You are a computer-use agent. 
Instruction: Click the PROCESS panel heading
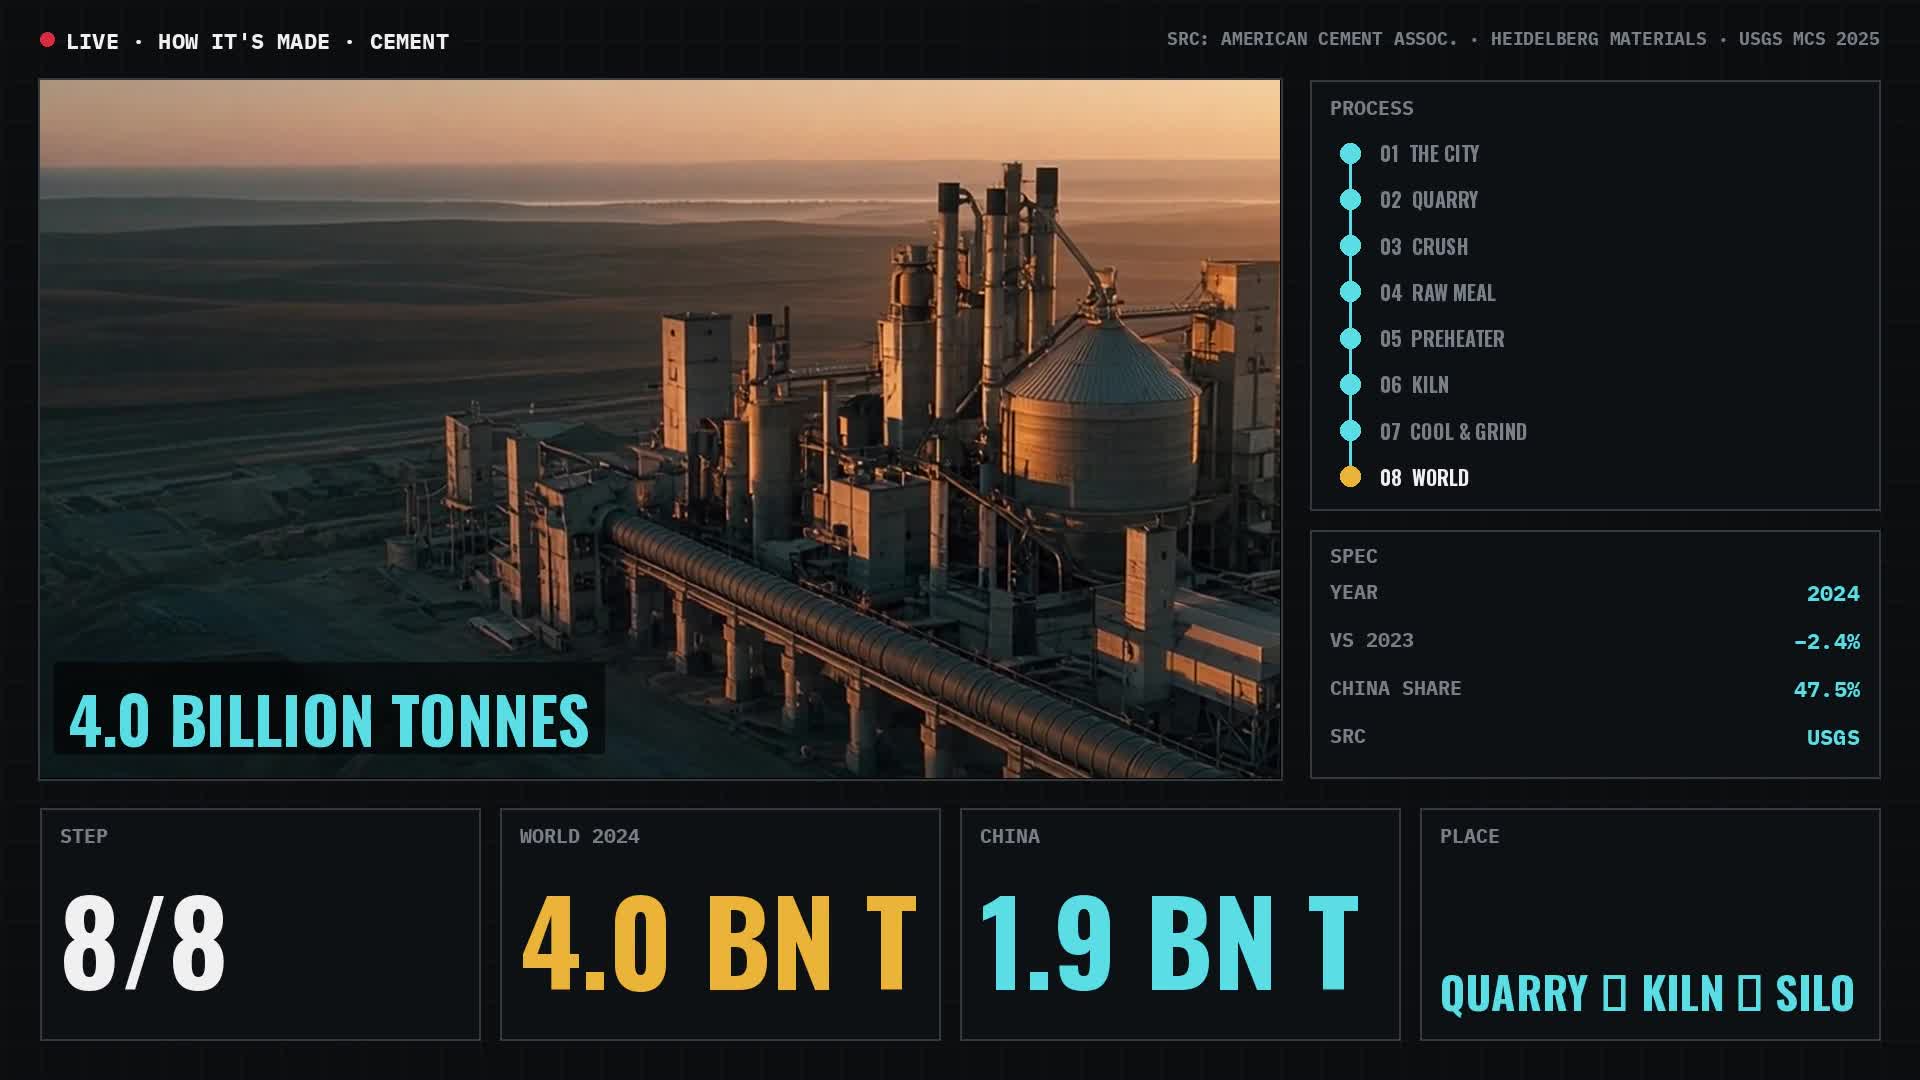(x=1371, y=108)
